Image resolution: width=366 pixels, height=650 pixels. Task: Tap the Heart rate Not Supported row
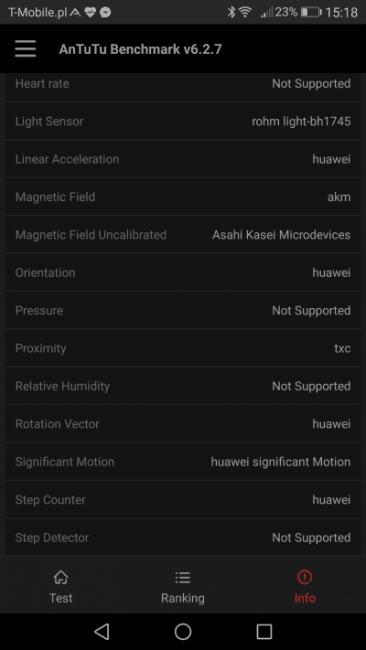[183, 87]
